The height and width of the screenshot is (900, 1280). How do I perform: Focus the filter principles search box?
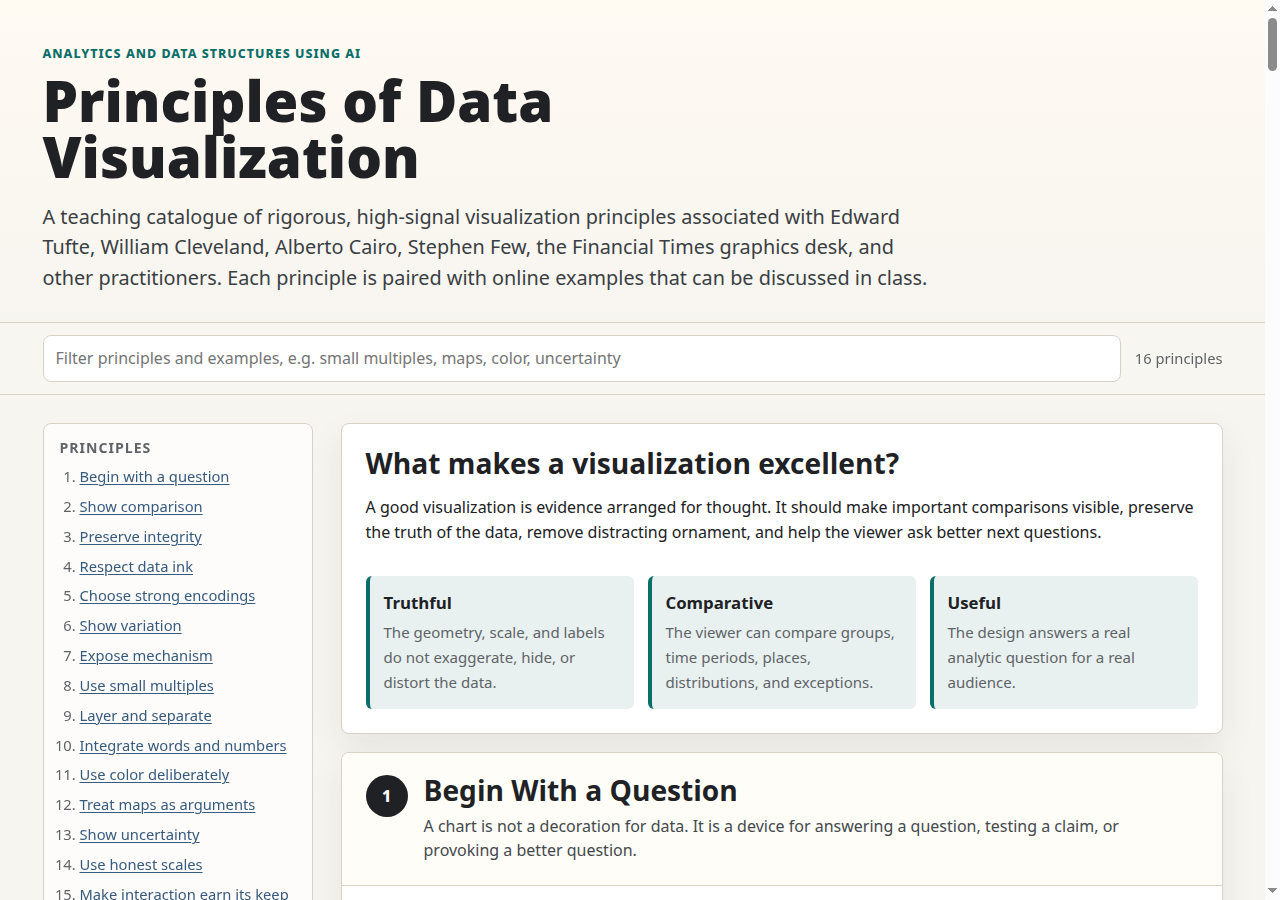[x=581, y=358]
